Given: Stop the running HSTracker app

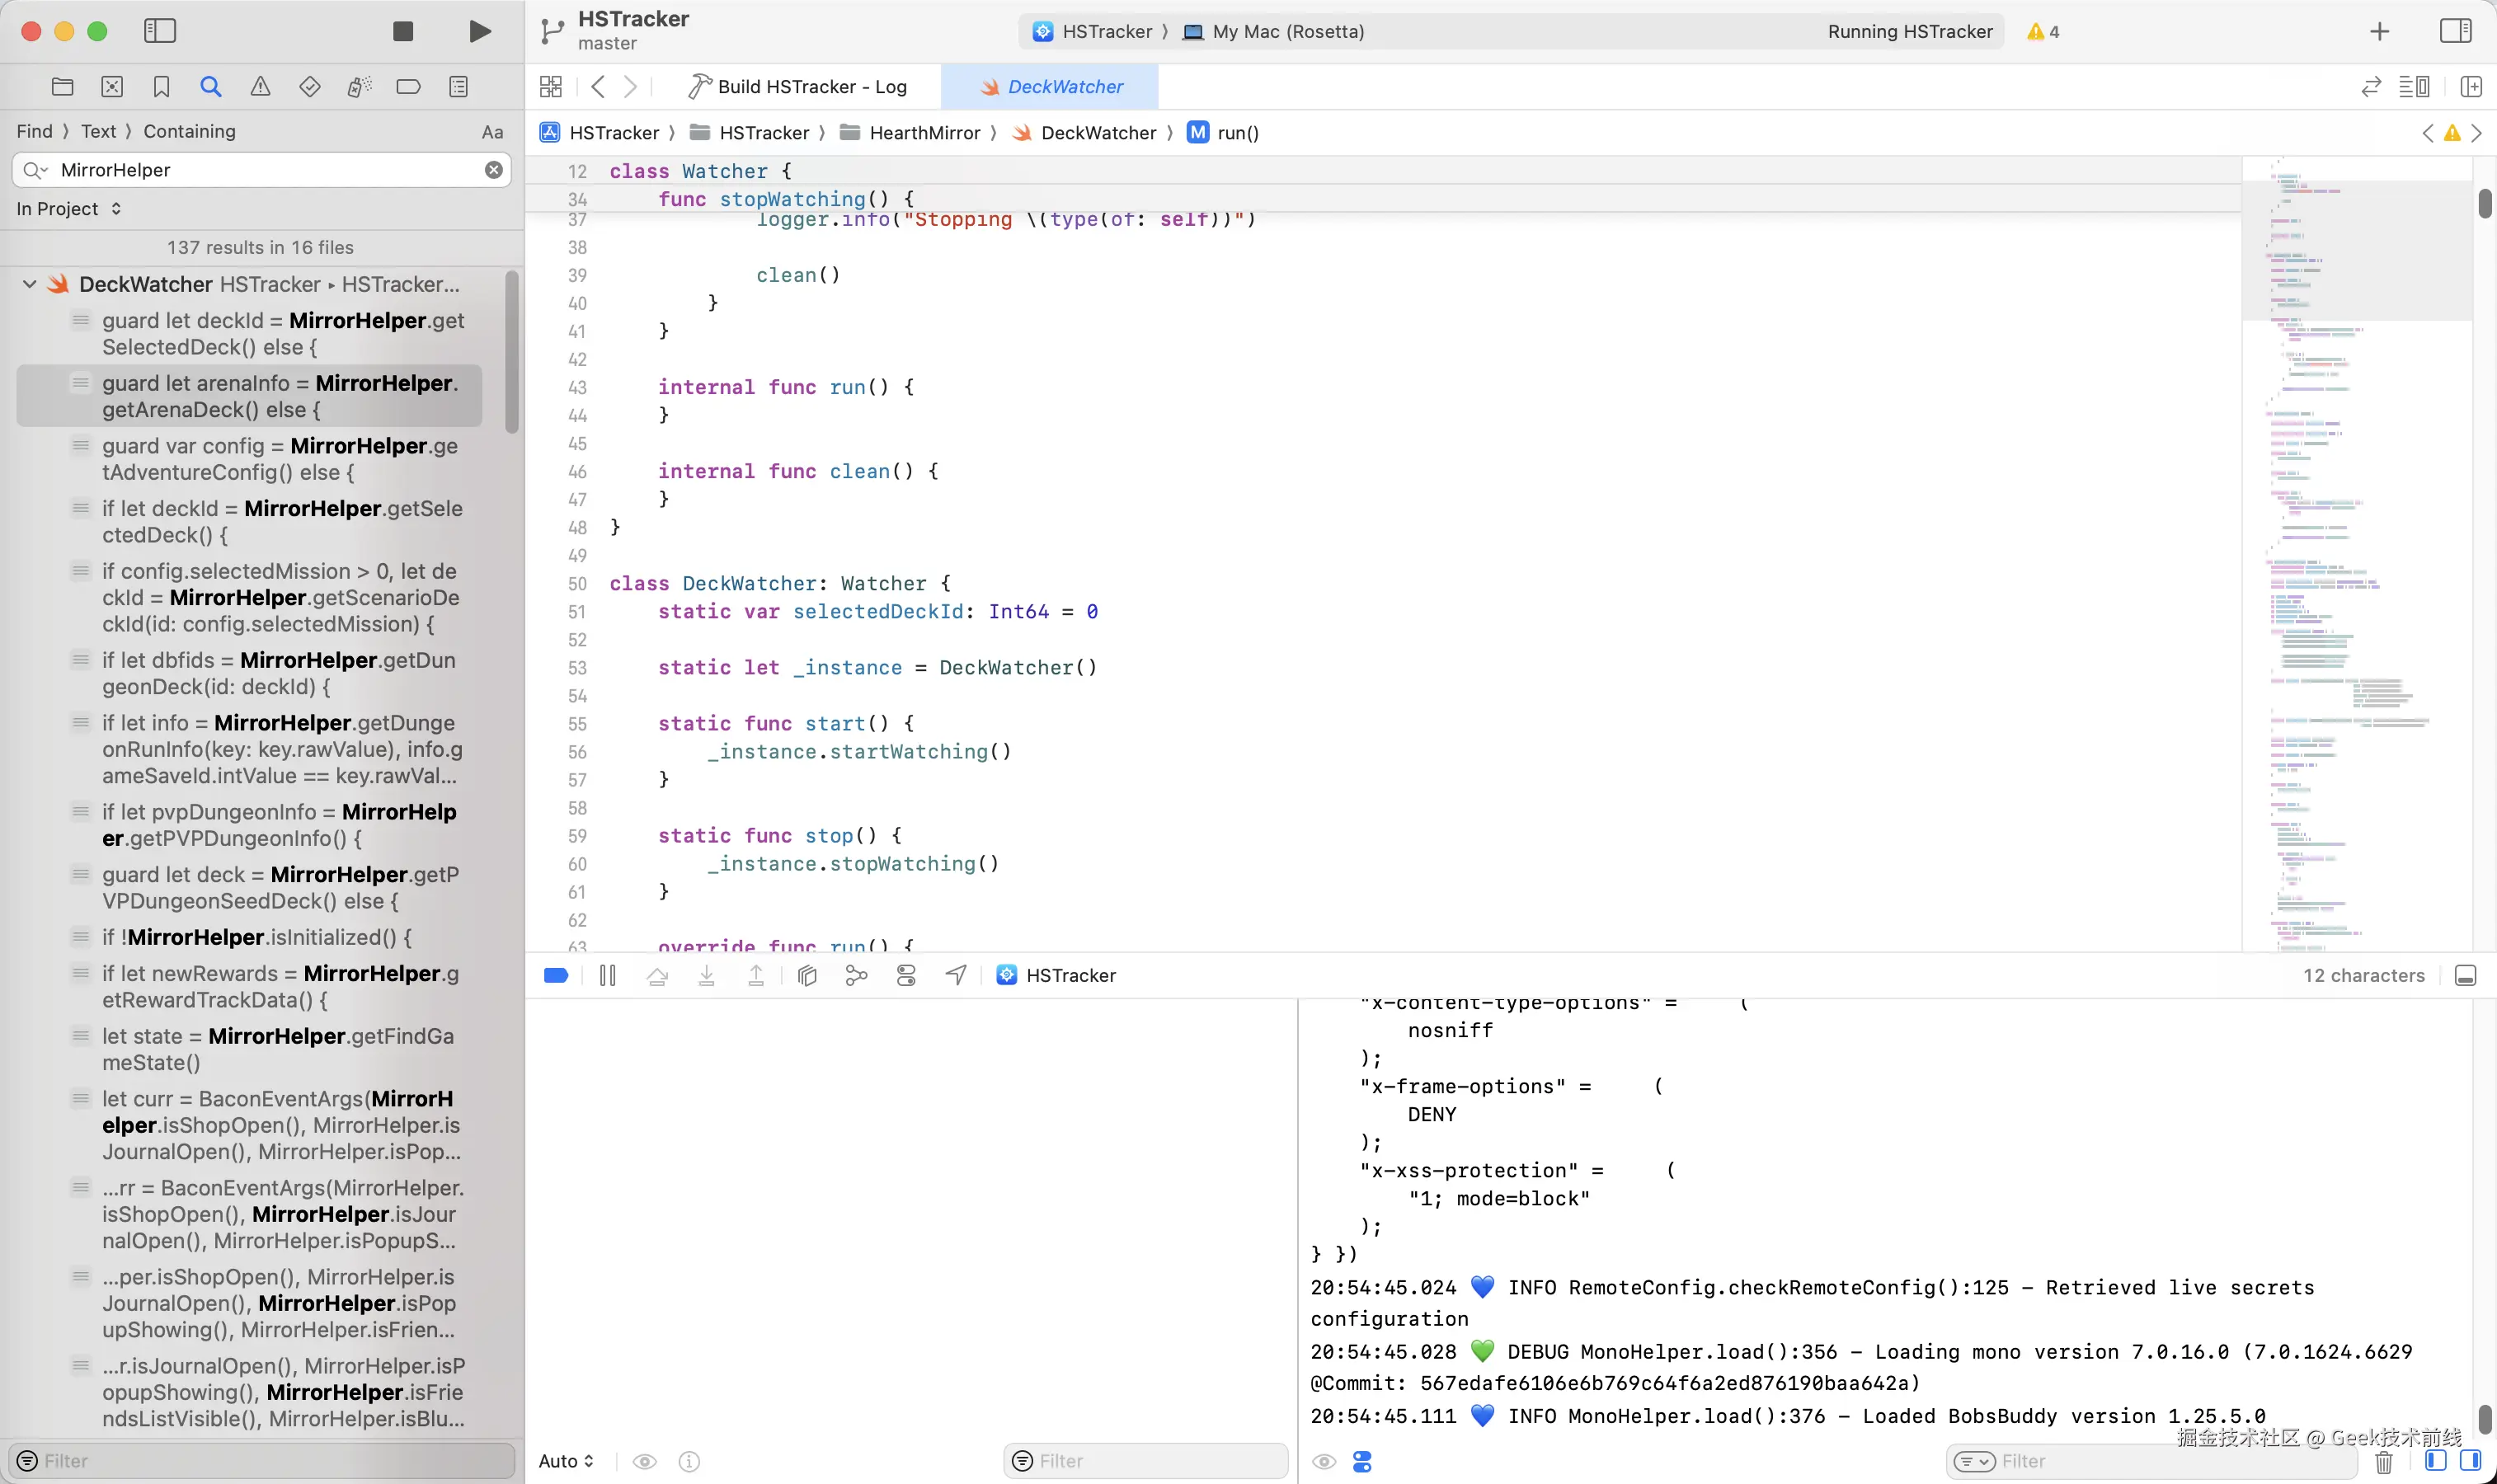Looking at the screenshot, I should click(403, 31).
